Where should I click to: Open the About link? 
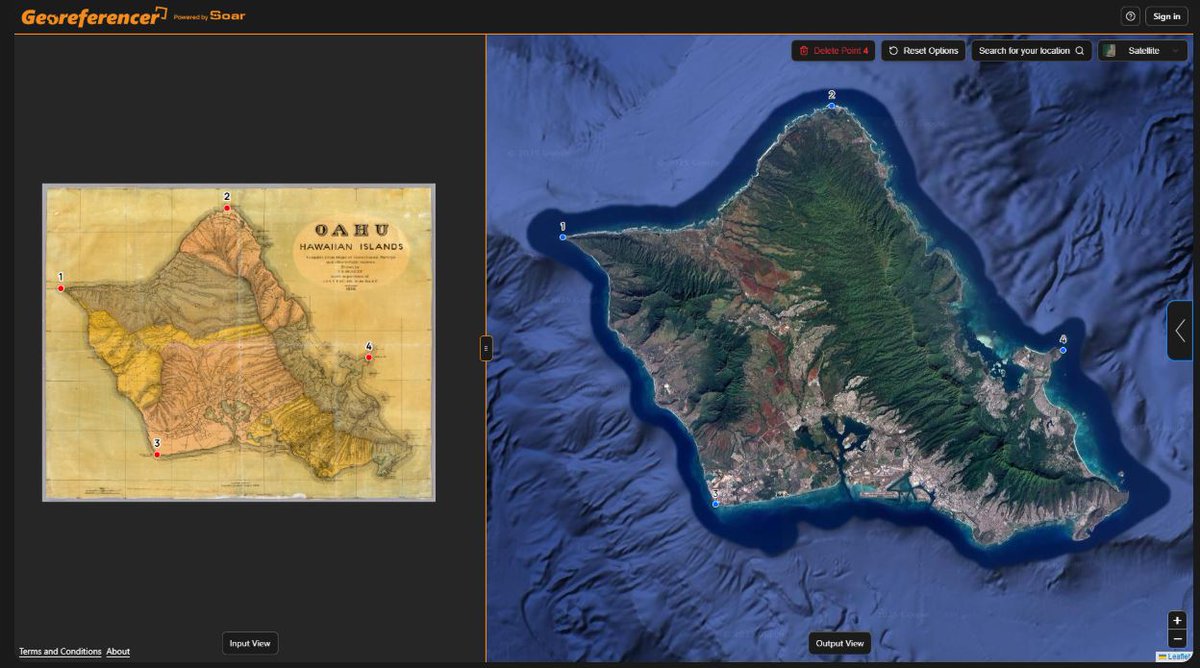[x=118, y=652]
